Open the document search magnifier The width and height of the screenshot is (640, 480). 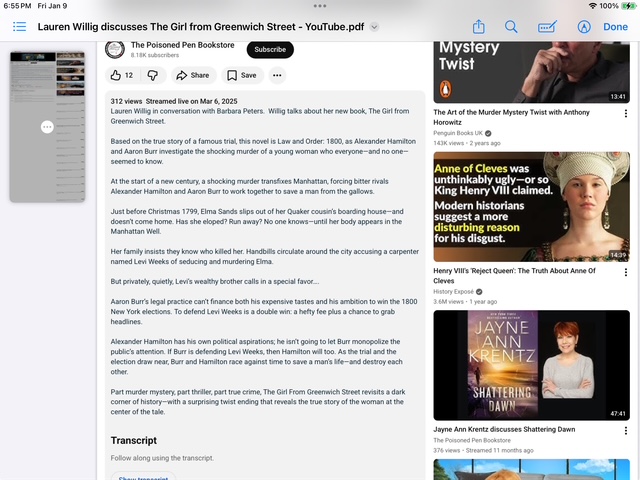[x=511, y=27]
